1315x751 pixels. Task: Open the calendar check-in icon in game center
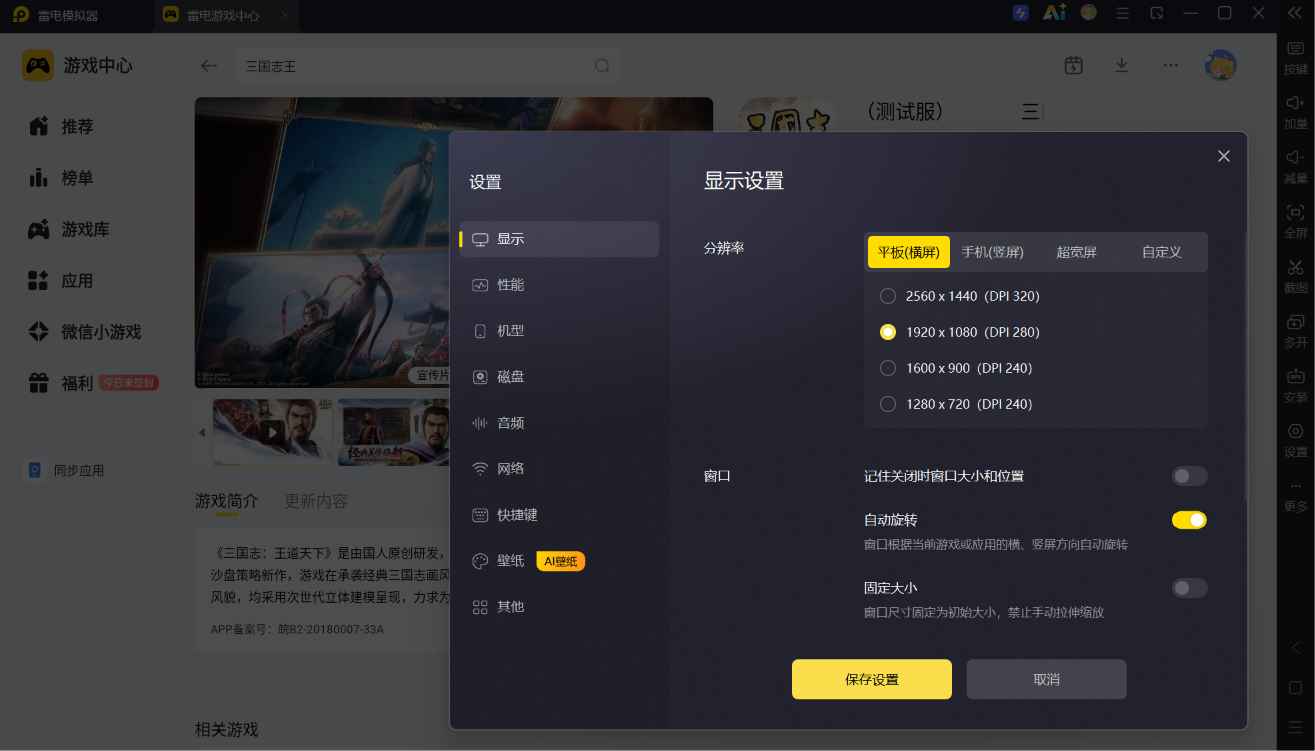[1073, 66]
